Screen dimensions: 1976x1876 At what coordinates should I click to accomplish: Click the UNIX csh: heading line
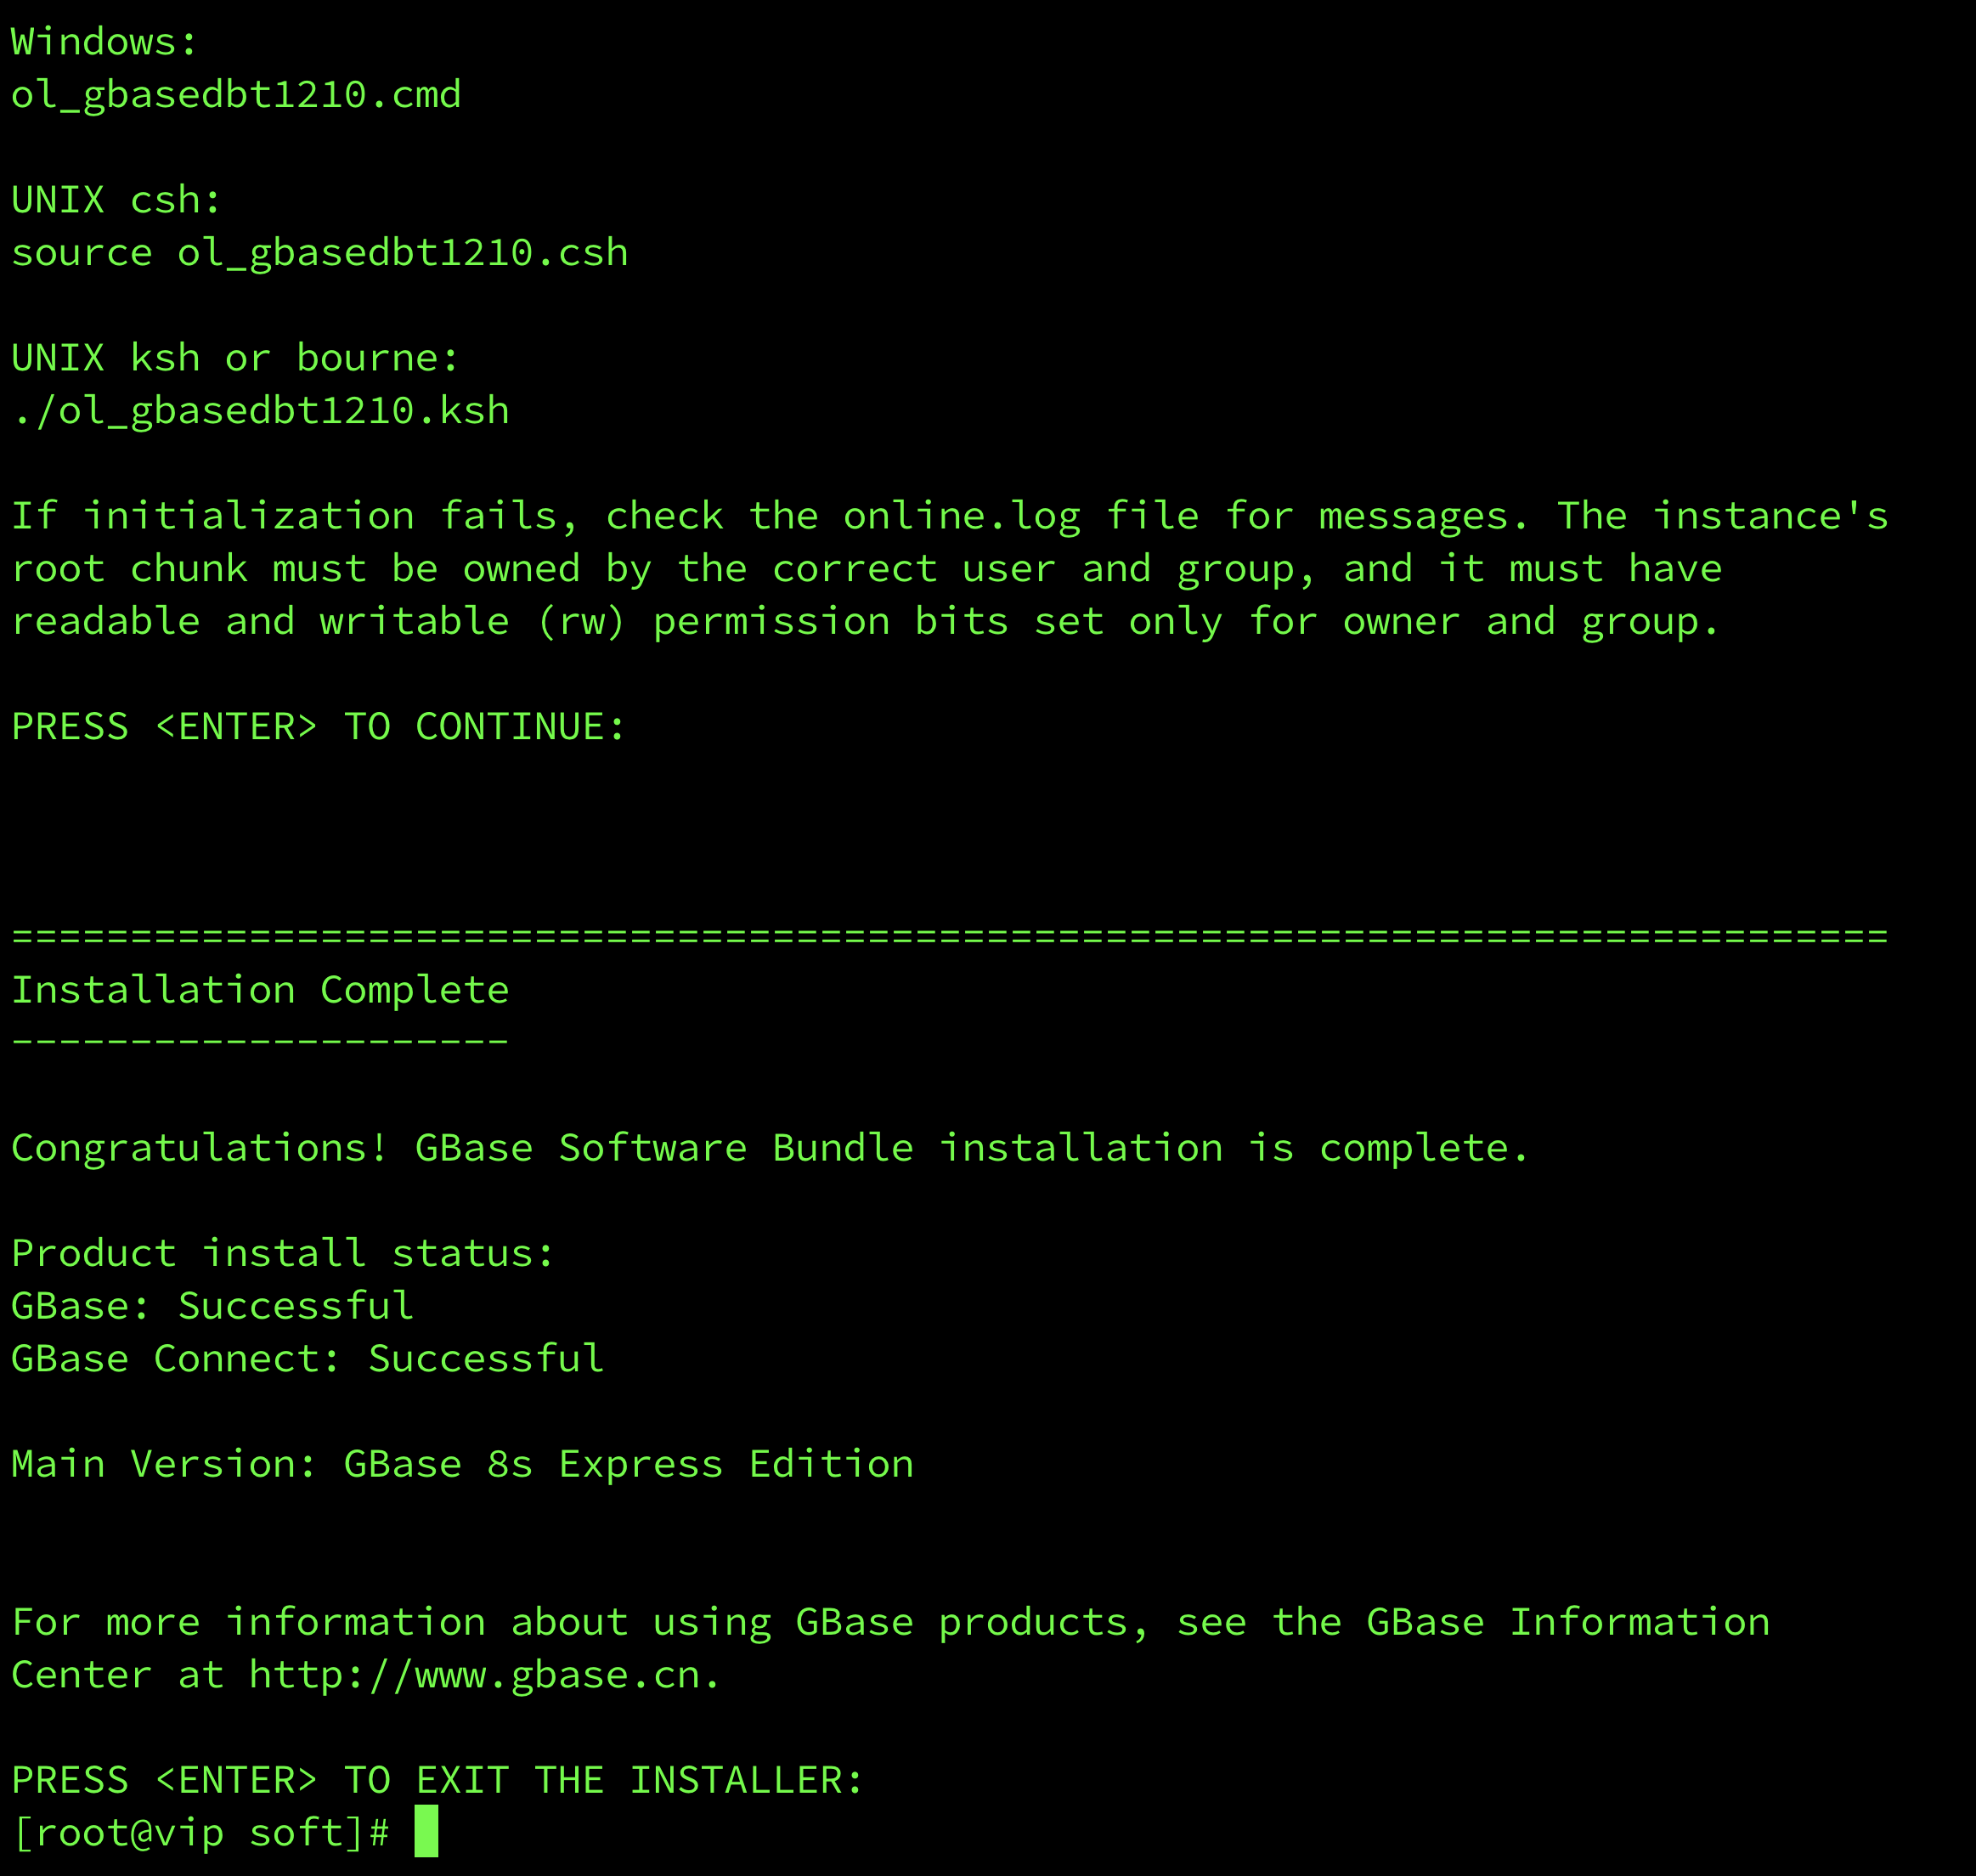pos(116,199)
